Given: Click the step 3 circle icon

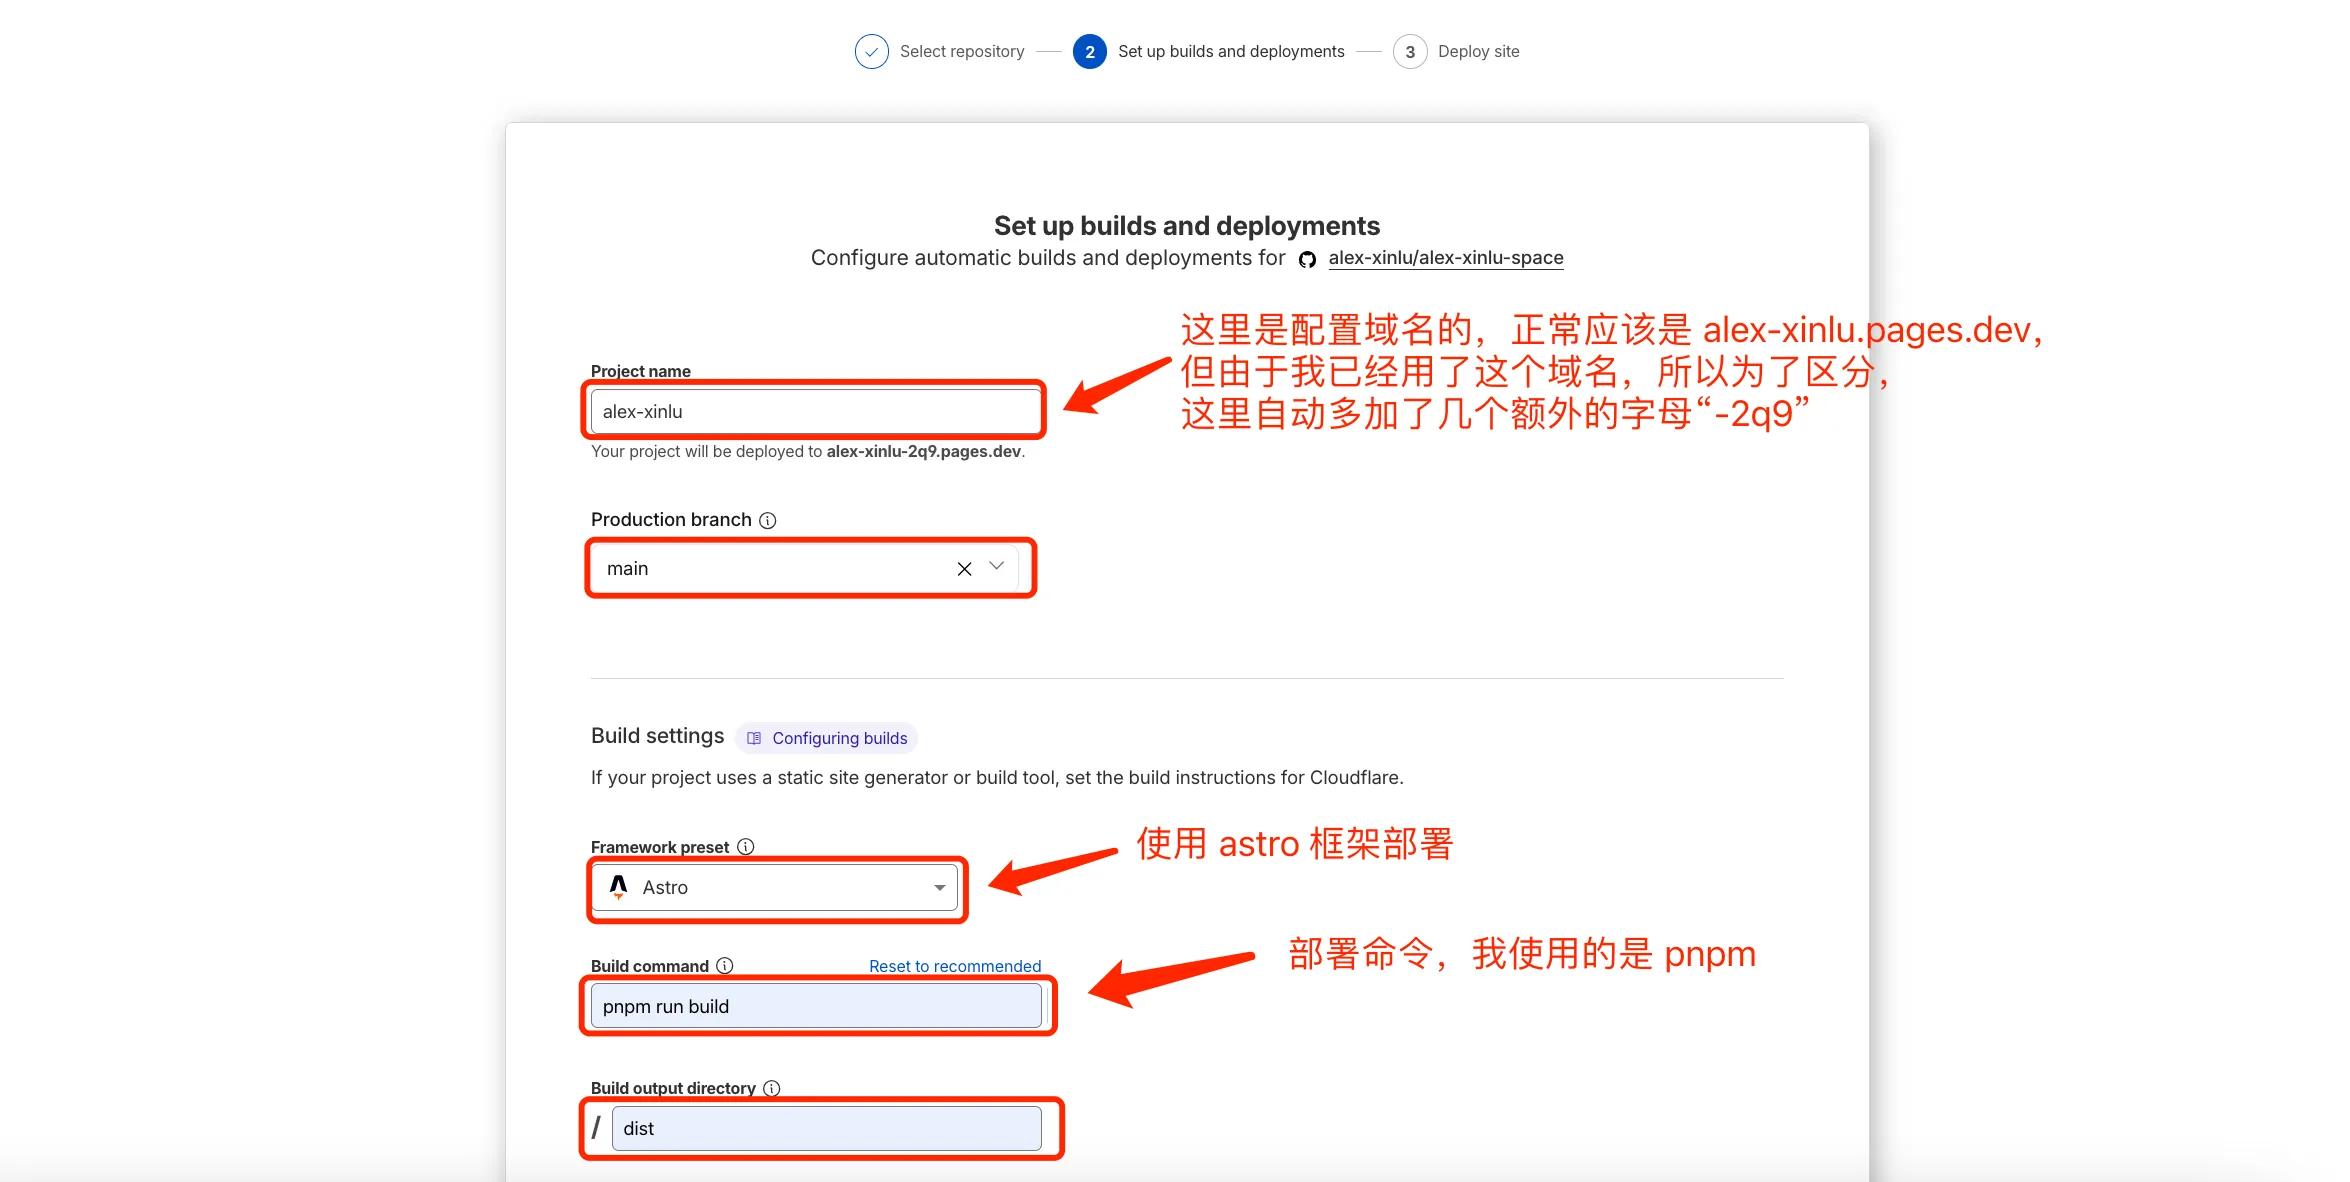Looking at the screenshot, I should click(1409, 52).
